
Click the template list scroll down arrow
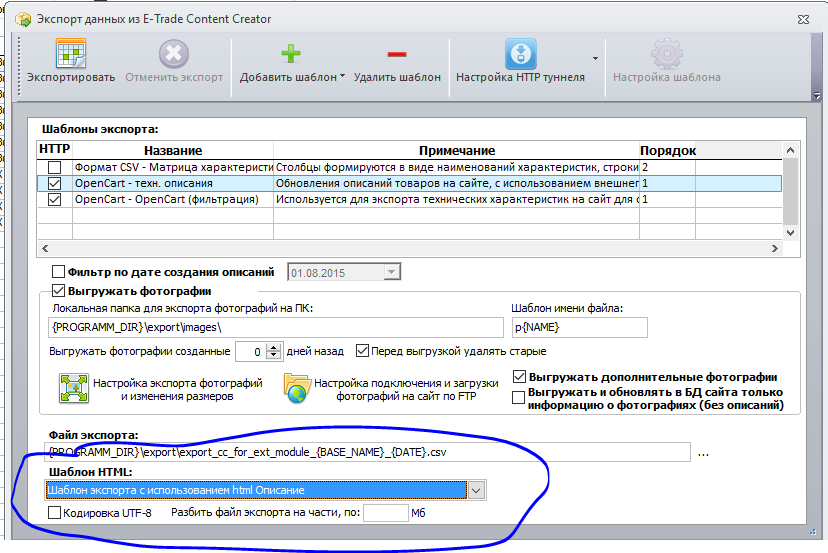[791, 232]
